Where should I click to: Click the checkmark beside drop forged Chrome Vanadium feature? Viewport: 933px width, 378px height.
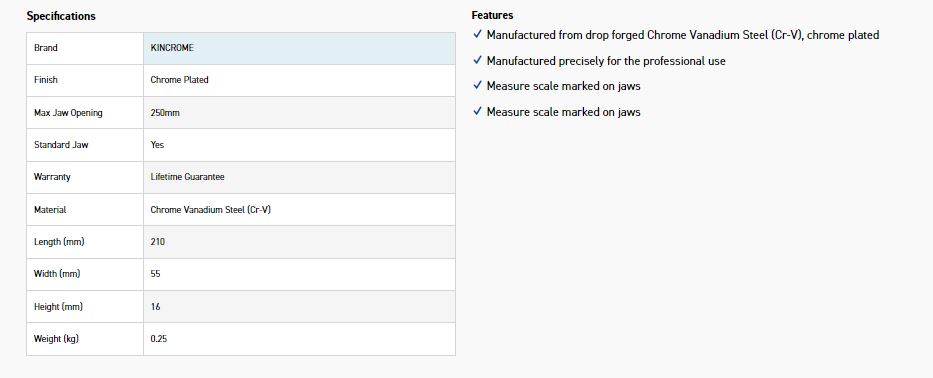pyautogui.click(x=477, y=35)
